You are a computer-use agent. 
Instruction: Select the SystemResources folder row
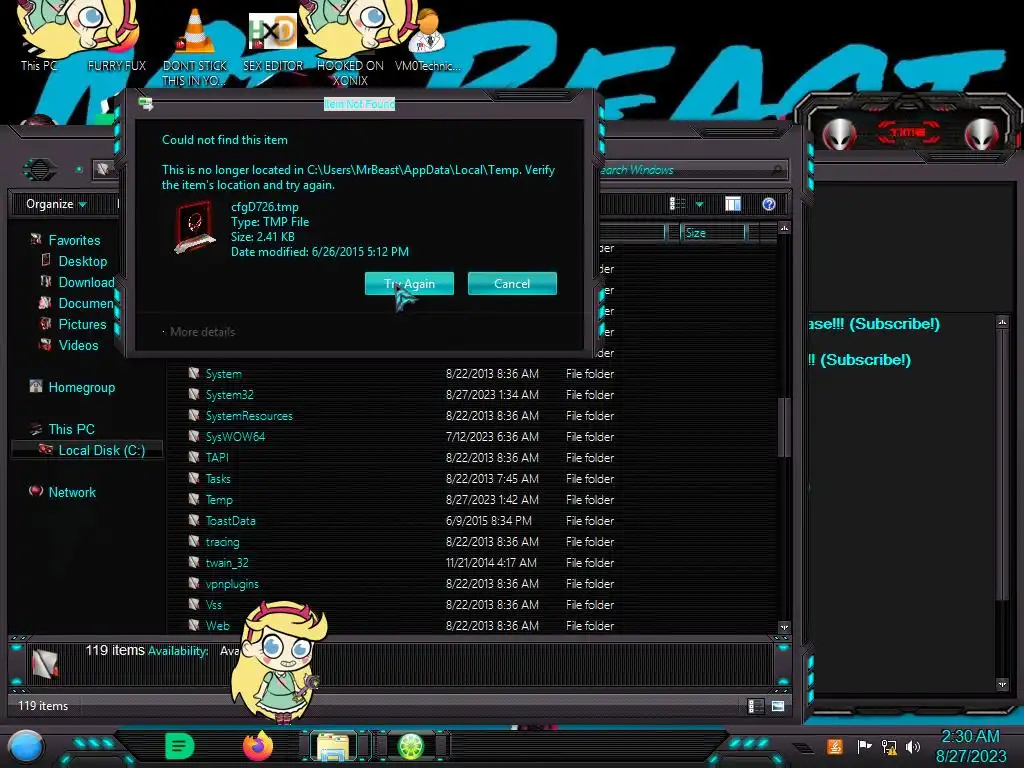tap(472, 415)
